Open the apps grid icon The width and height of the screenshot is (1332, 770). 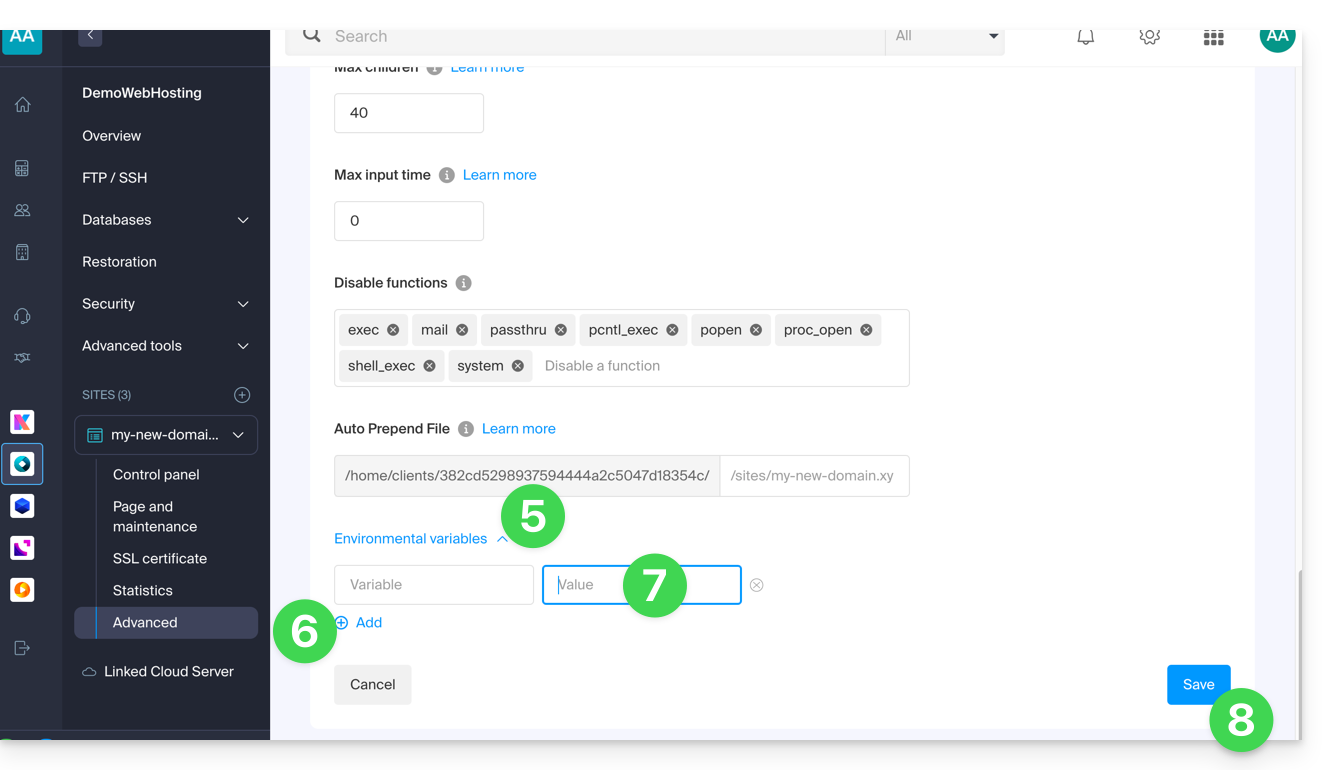click(1213, 38)
